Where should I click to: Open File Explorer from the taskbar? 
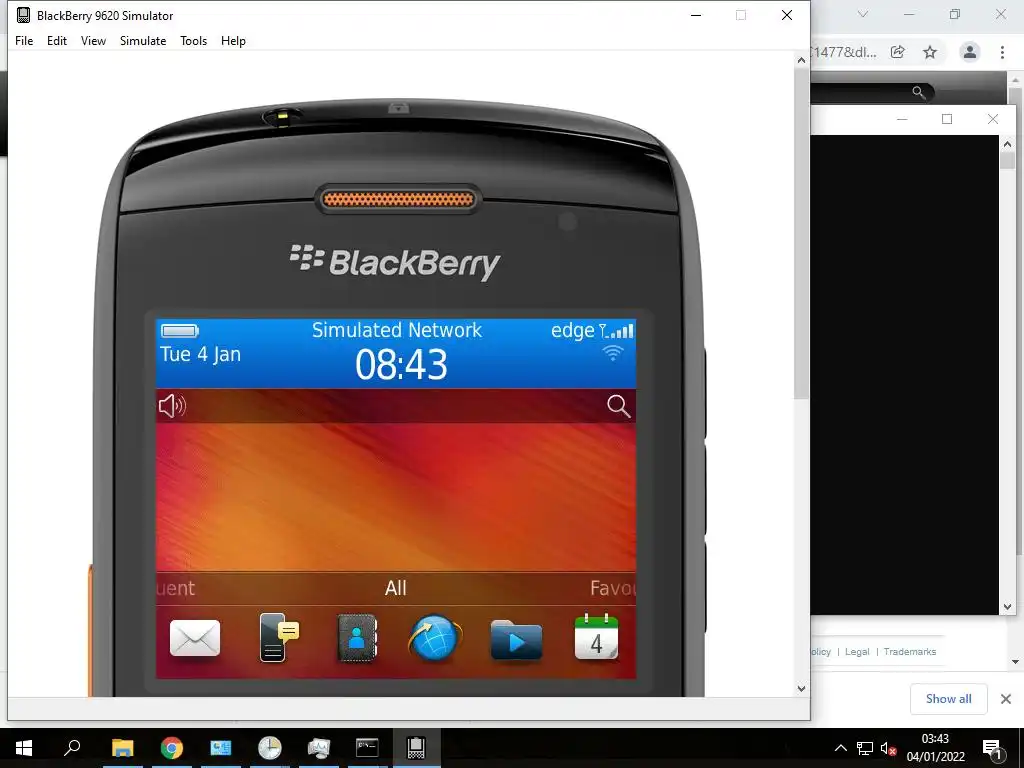click(122, 748)
